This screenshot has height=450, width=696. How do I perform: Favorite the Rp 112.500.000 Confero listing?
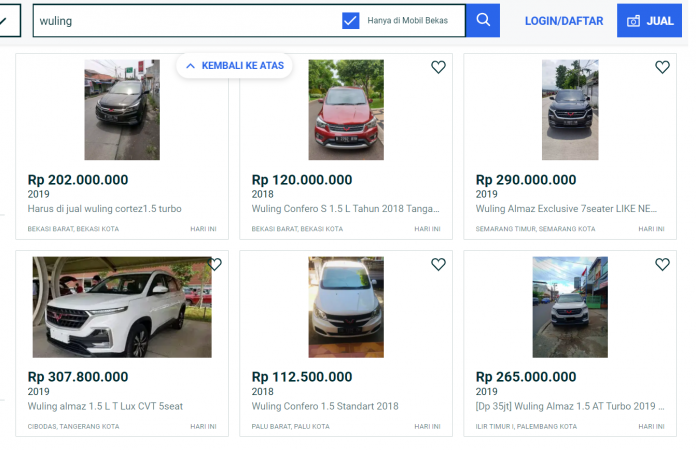pyautogui.click(x=438, y=264)
